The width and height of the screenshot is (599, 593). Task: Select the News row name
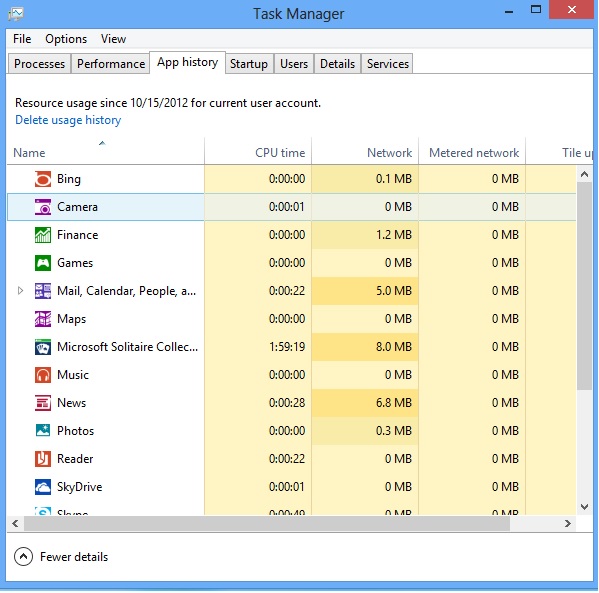(x=71, y=403)
